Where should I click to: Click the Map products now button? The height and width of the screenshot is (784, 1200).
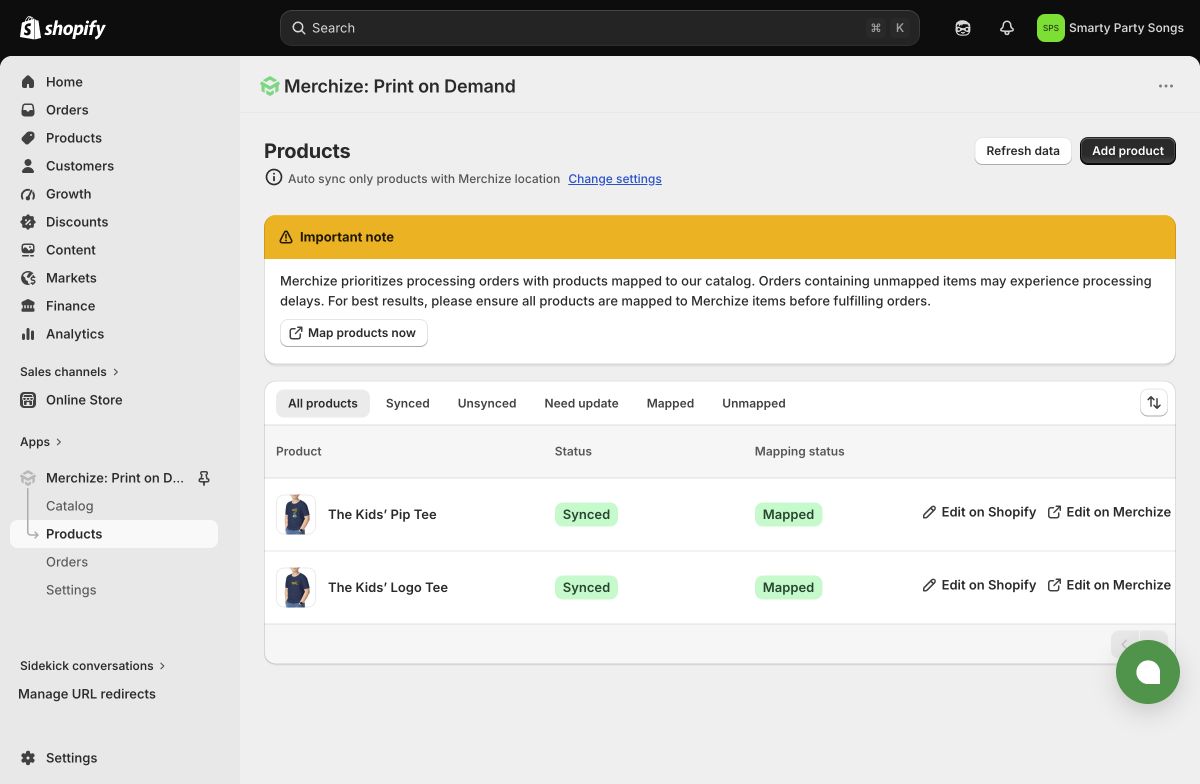tap(354, 333)
